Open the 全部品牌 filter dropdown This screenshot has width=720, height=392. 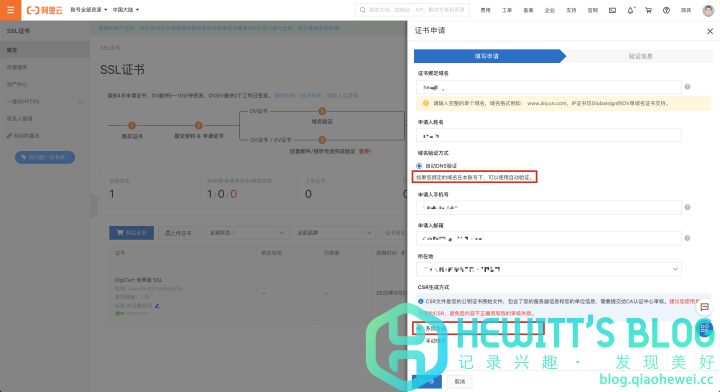click(333, 233)
